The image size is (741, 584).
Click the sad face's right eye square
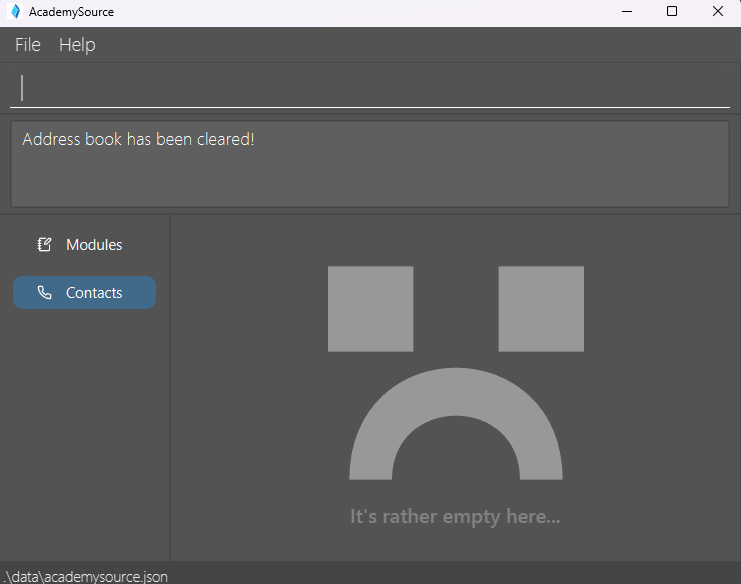coord(541,308)
